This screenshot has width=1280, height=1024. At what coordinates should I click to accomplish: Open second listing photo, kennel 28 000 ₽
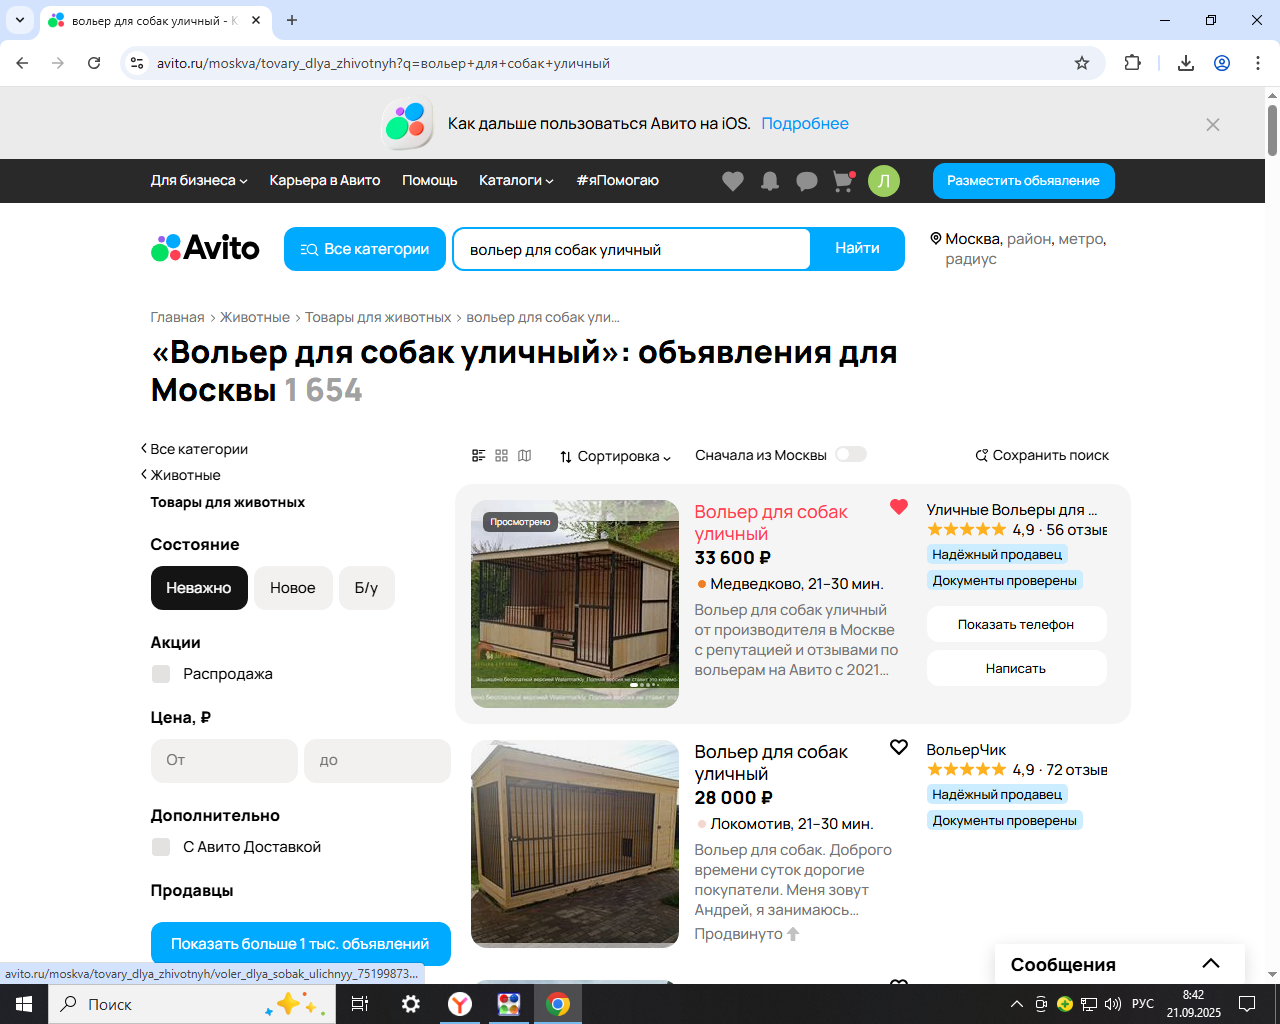(575, 844)
